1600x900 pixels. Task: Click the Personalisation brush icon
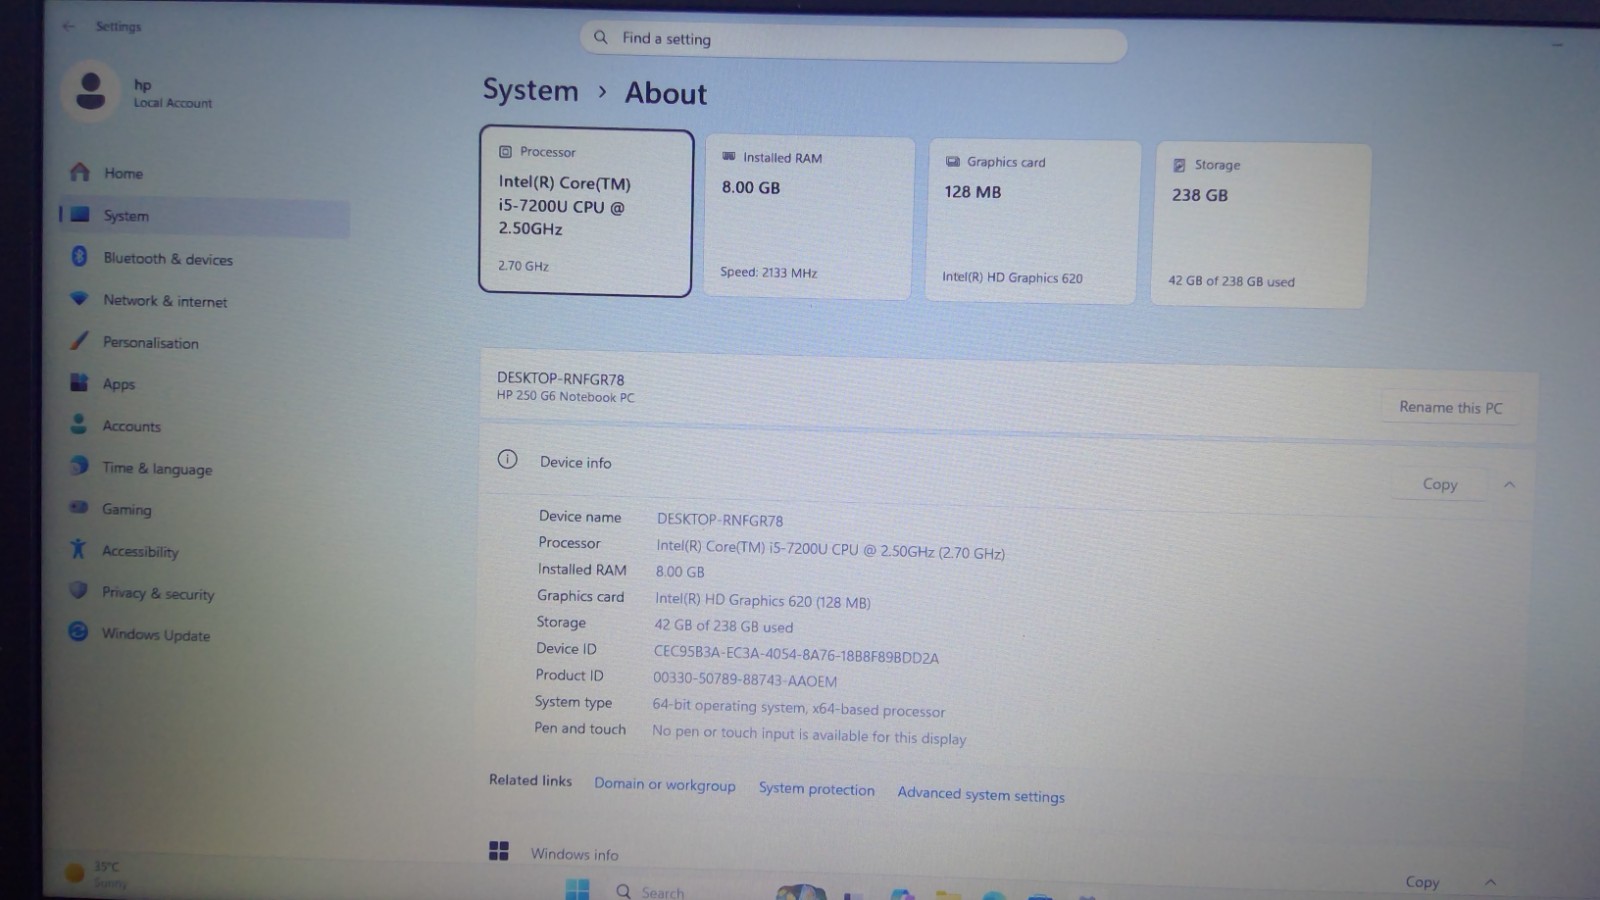[x=79, y=341]
